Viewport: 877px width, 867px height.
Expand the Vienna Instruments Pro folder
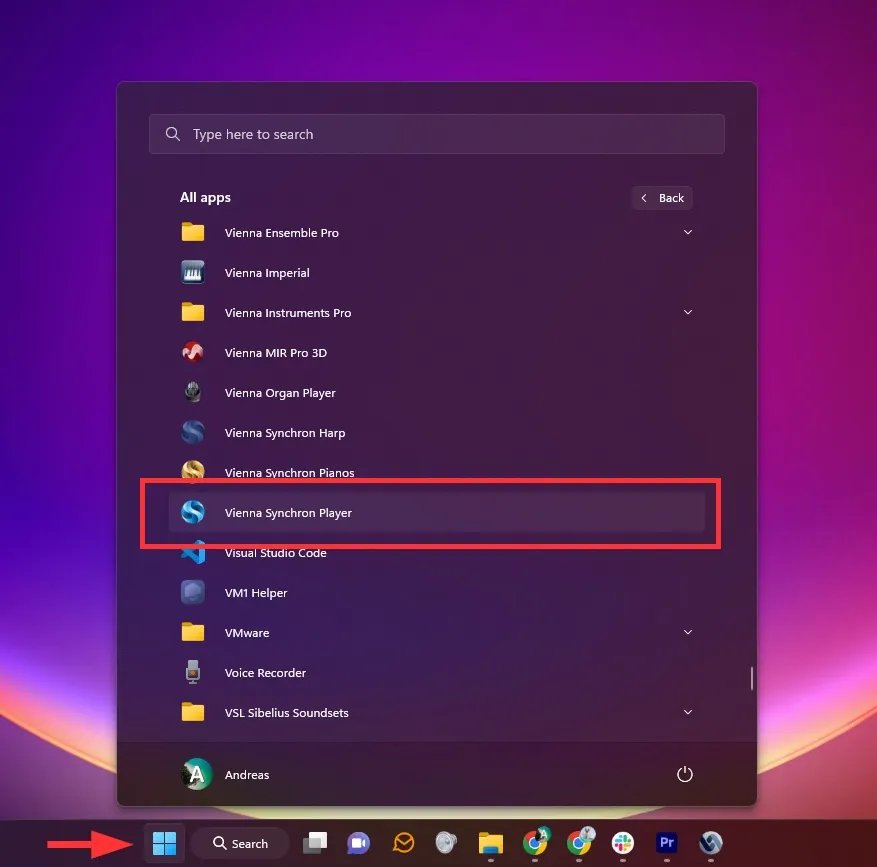tap(687, 313)
